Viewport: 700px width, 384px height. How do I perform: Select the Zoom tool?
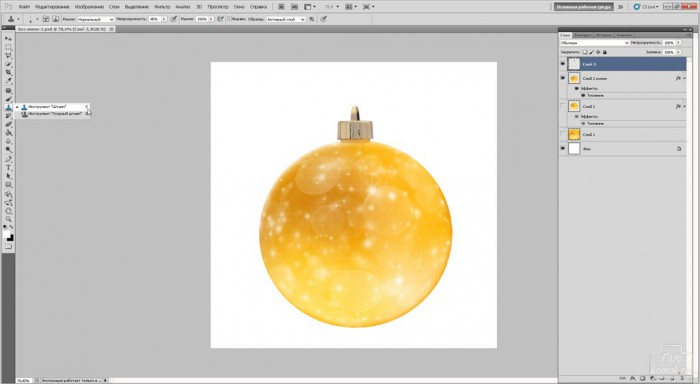pyautogui.click(x=8, y=220)
